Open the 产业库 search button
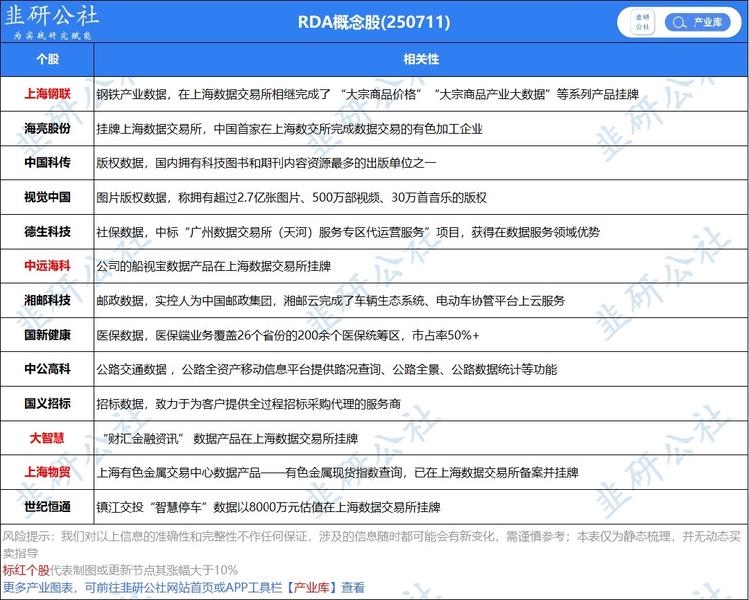Screen dimensions: 749x600 coord(697,22)
